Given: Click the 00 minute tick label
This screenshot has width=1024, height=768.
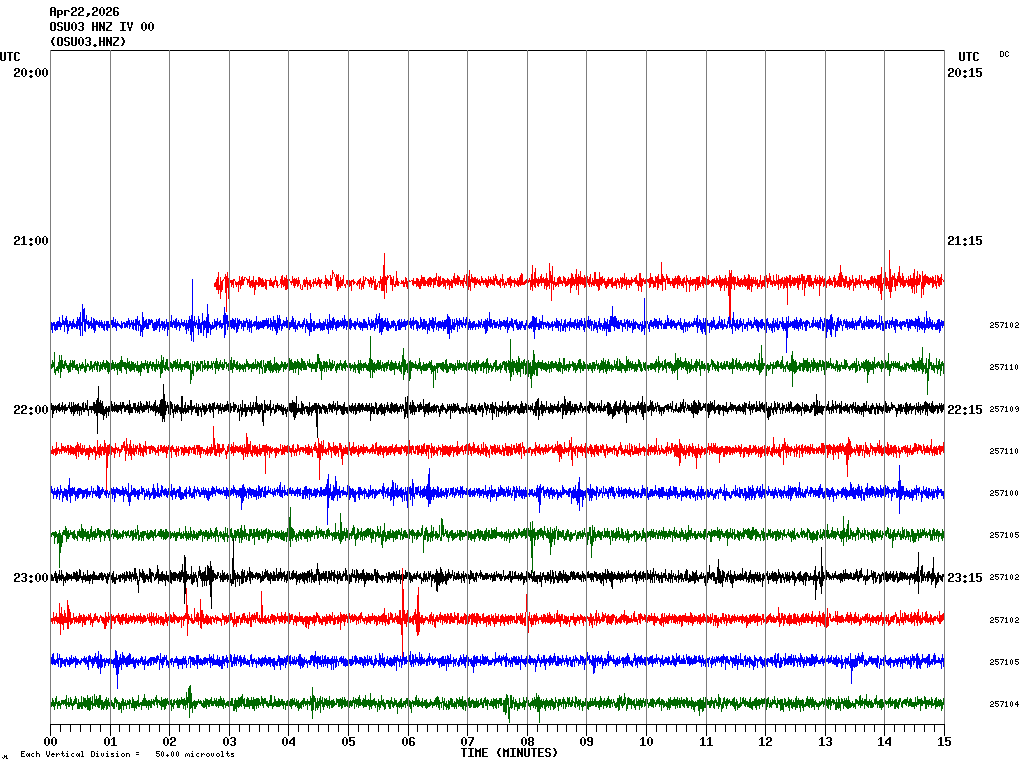Looking at the screenshot, I should pos(51,742).
